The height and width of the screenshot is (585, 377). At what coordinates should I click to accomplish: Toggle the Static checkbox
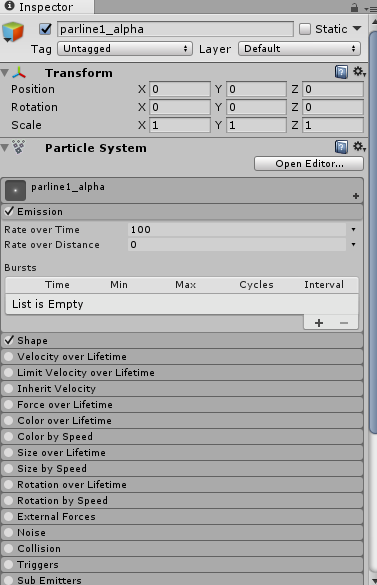305,29
